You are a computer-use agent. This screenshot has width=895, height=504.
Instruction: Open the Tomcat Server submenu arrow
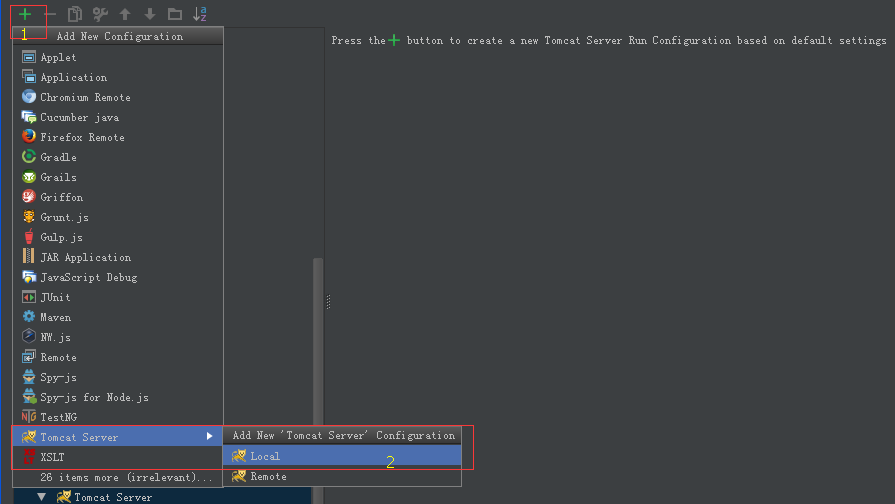point(209,437)
